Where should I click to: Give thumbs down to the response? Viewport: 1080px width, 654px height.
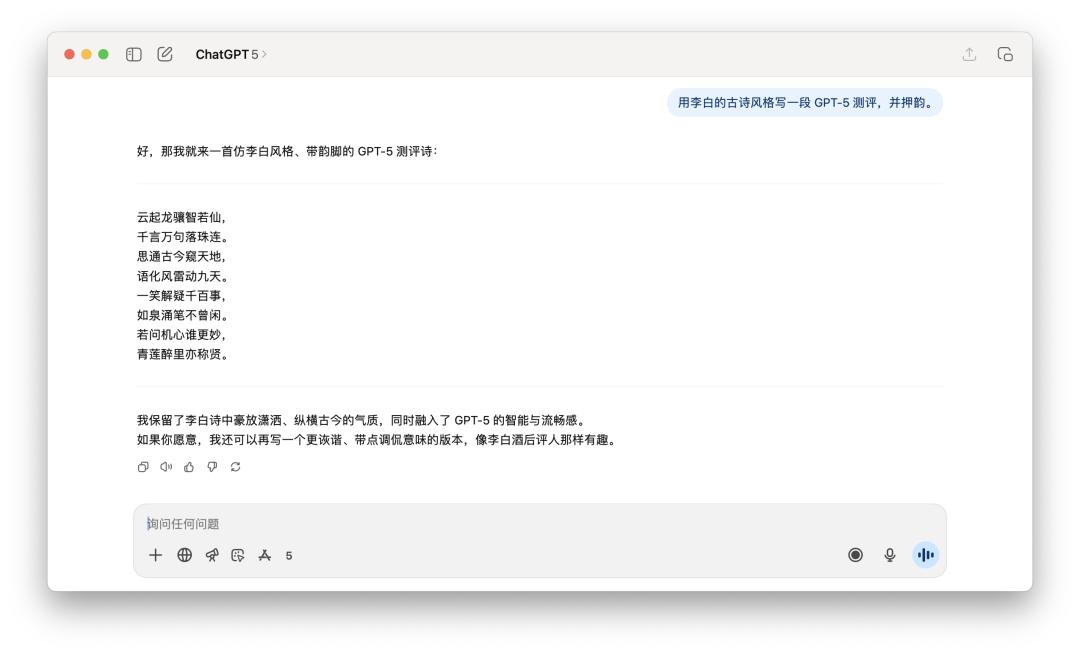click(x=212, y=467)
